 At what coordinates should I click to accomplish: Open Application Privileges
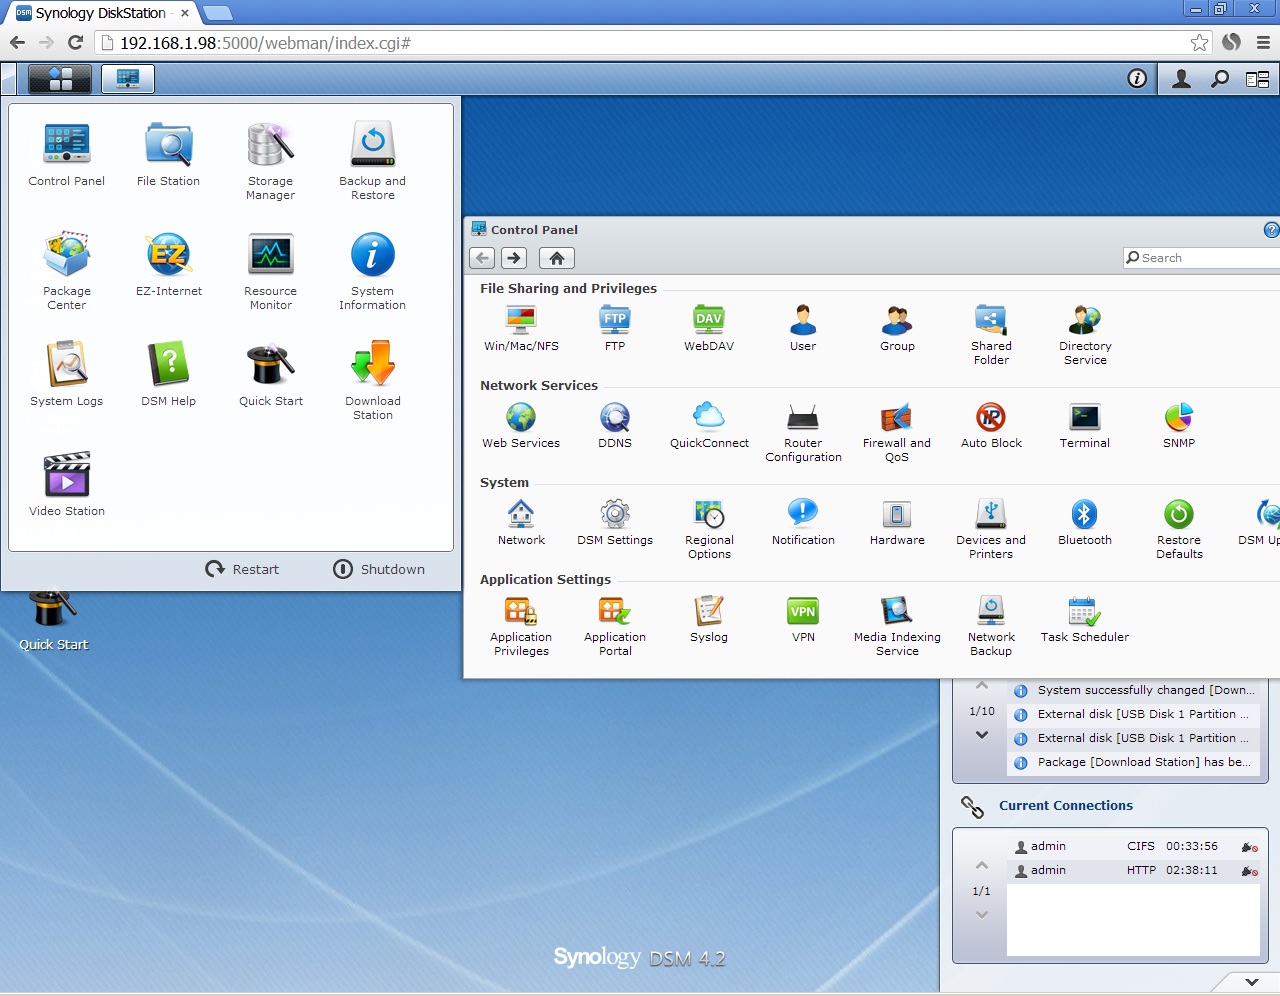(x=521, y=627)
